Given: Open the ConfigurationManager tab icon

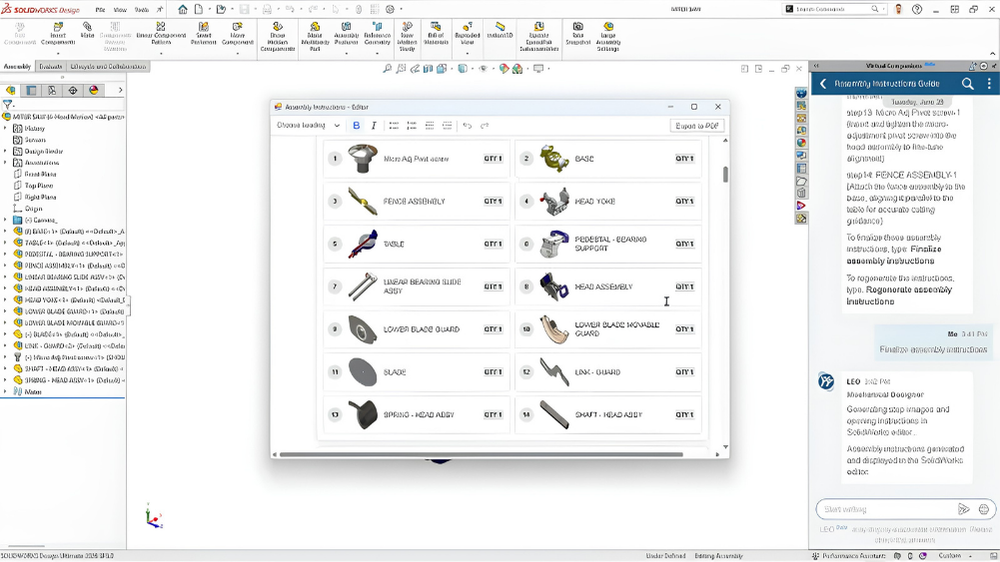Looking at the screenshot, I should pos(52,90).
